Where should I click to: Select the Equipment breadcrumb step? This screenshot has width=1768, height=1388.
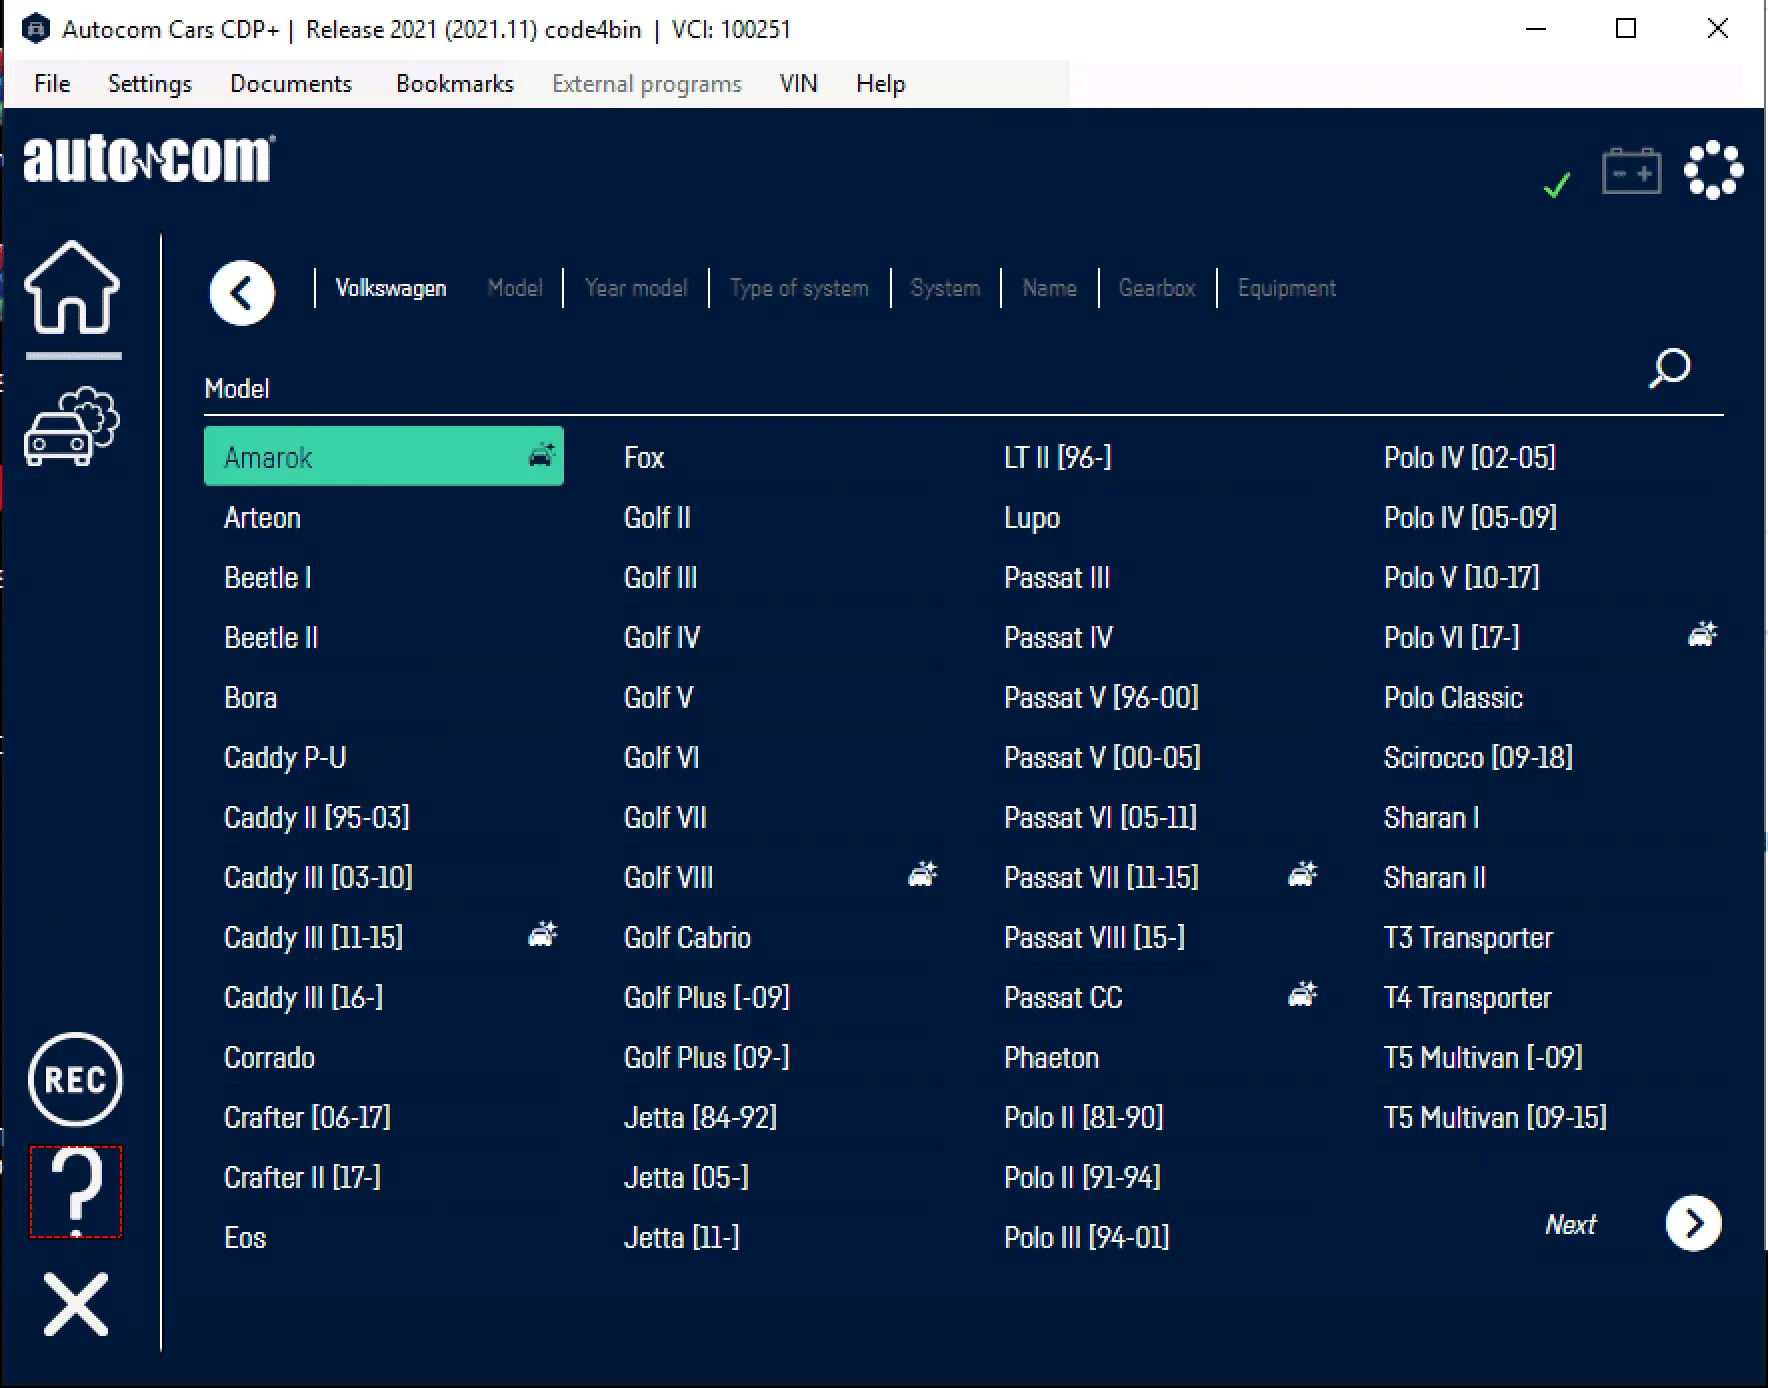click(x=1287, y=288)
